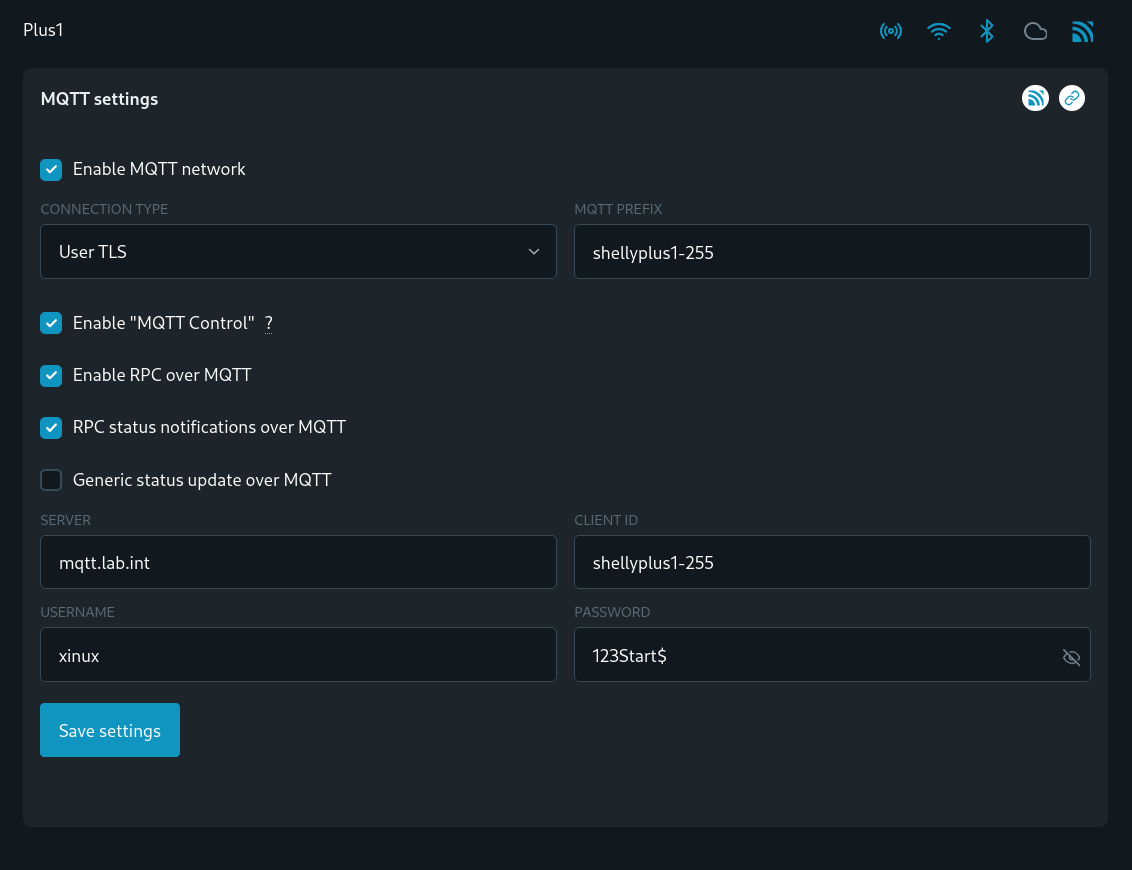The image size is (1132, 870).
Task: Click the Wi-Fi status icon
Action: tap(938, 31)
